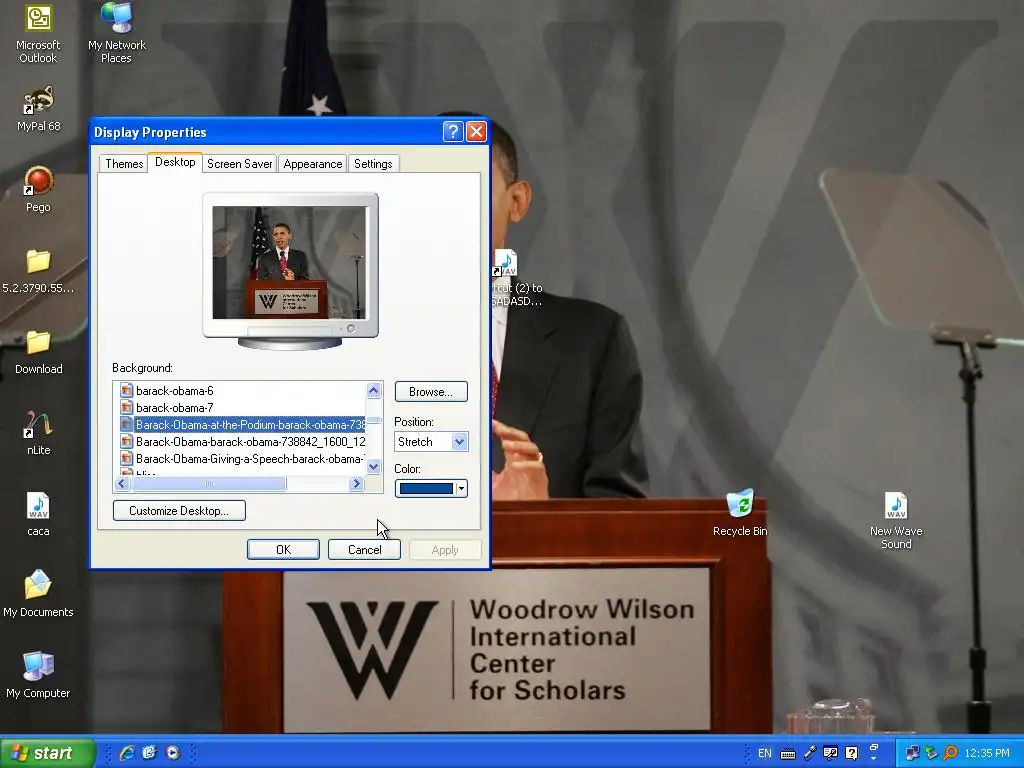This screenshot has height=768, width=1024.
Task: Click the green shield tray icon
Action: tap(931, 753)
